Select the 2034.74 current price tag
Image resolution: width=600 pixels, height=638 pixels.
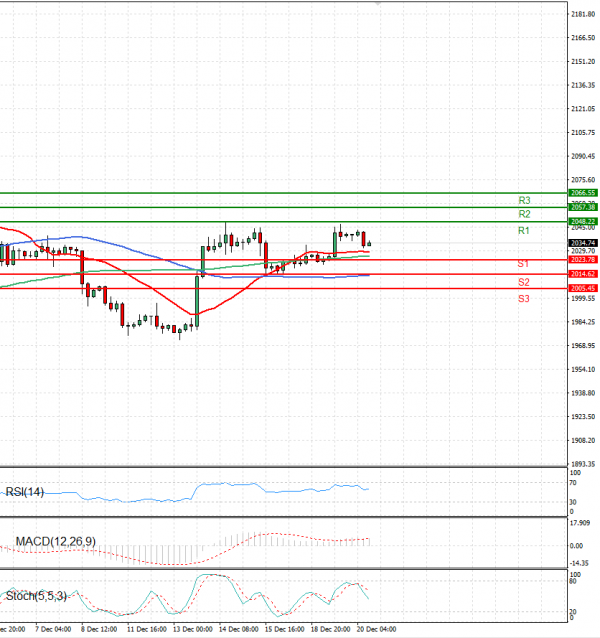point(583,243)
